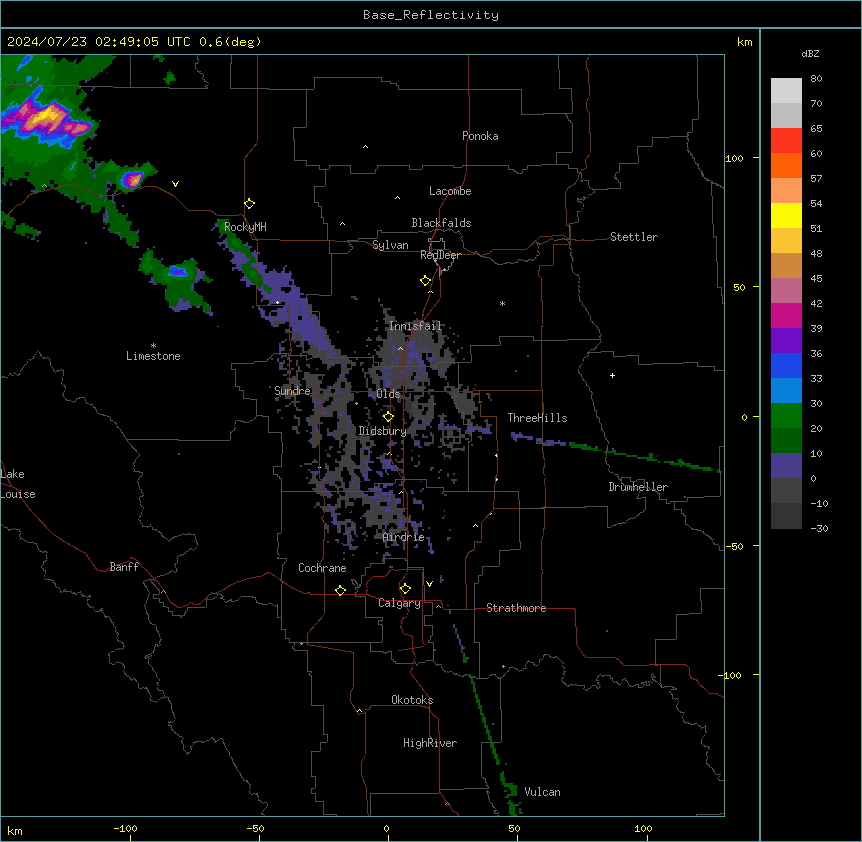This screenshot has width=862, height=842.
Task: Click the yellow diamond marker above the Calgary label
Action: coord(405,589)
